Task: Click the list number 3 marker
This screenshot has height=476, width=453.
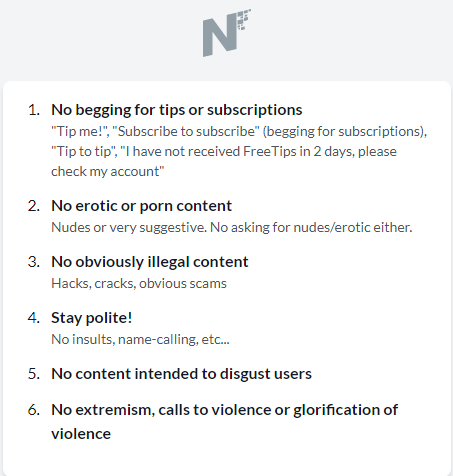Action: coord(34,262)
